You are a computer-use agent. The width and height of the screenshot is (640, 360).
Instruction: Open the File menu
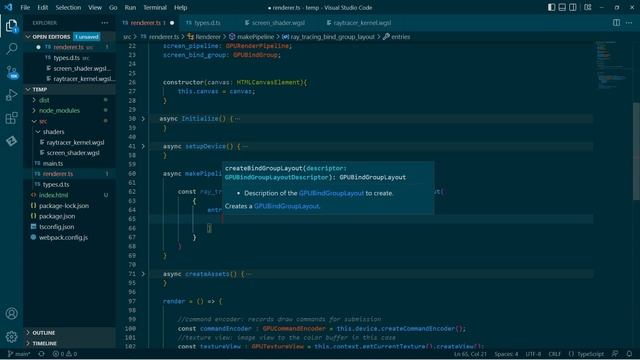pyautogui.click(x=25, y=7)
